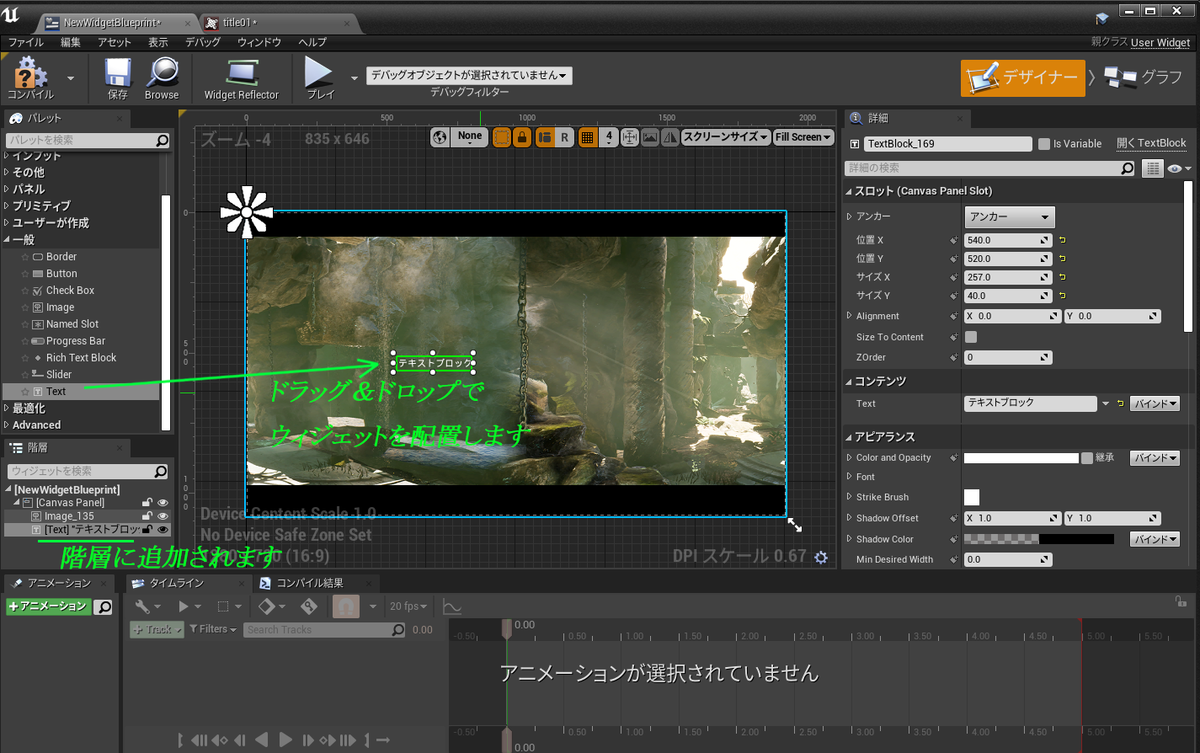1200x753 pixels.
Task: Click the Shadow Color swatch bar
Action: click(1039, 539)
